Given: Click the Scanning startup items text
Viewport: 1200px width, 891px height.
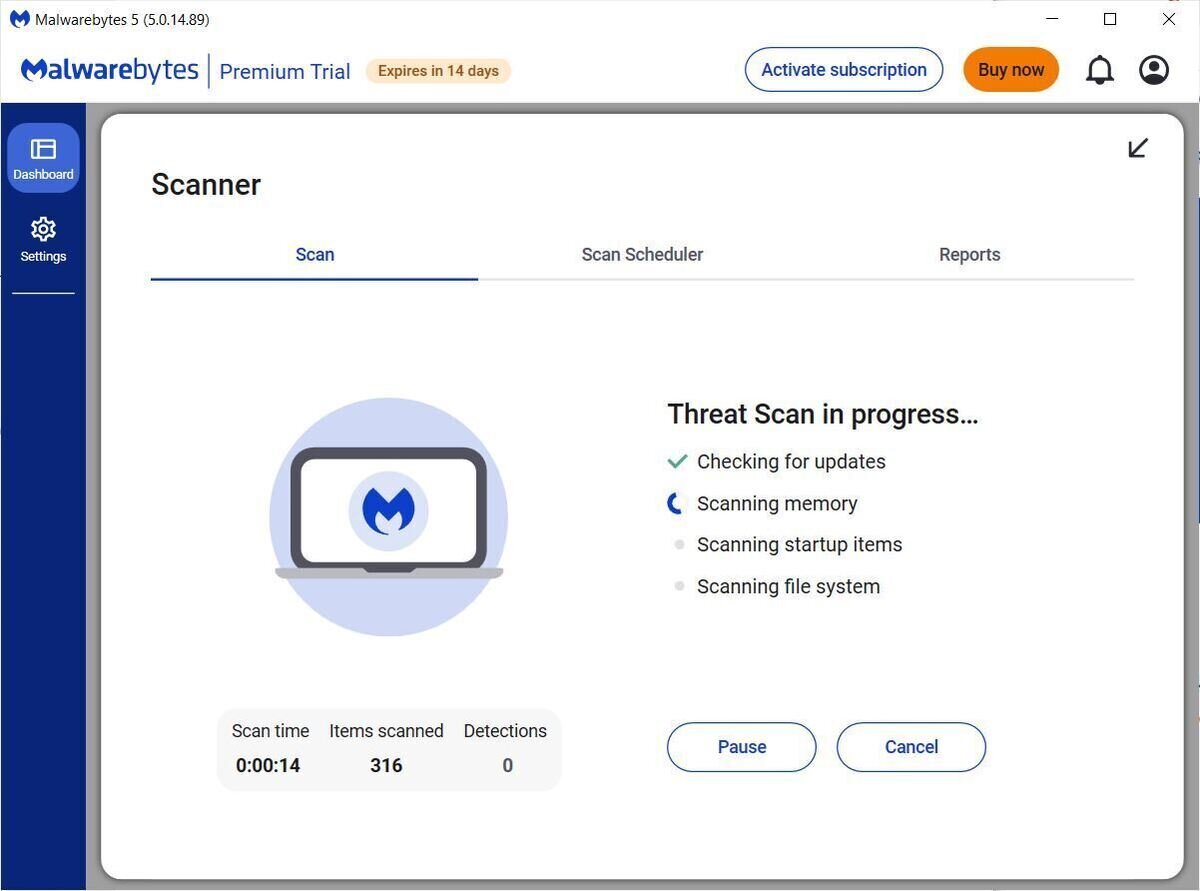Looking at the screenshot, I should pyautogui.click(x=799, y=545).
